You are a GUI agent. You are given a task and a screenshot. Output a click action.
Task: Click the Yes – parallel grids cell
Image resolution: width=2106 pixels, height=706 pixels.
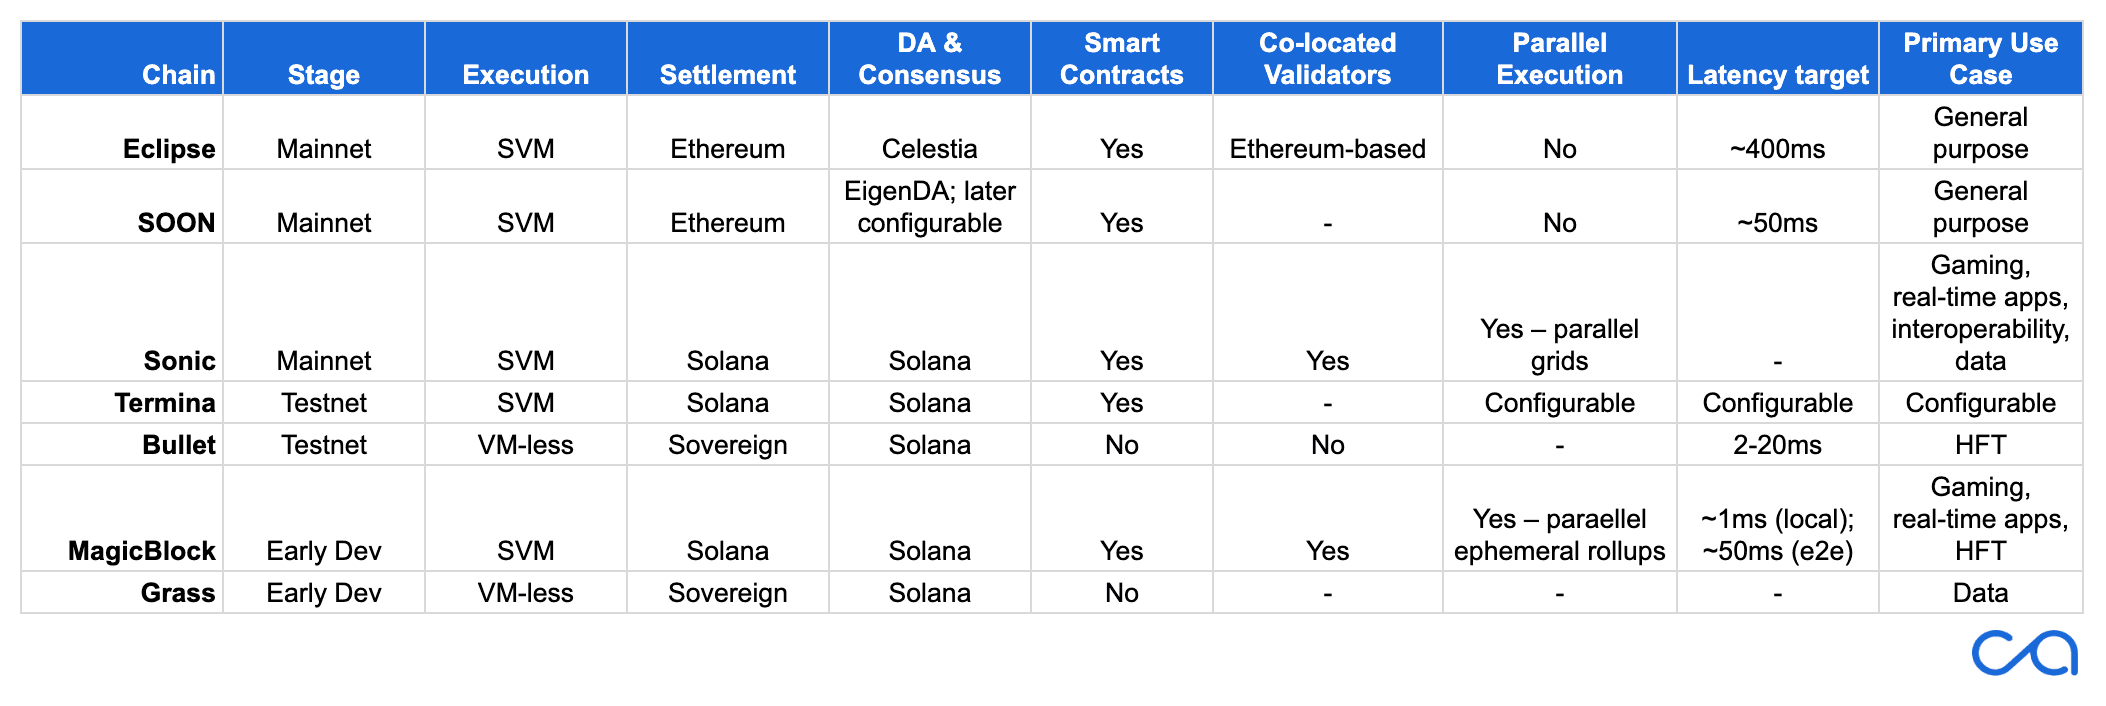click(x=1559, y=312)
